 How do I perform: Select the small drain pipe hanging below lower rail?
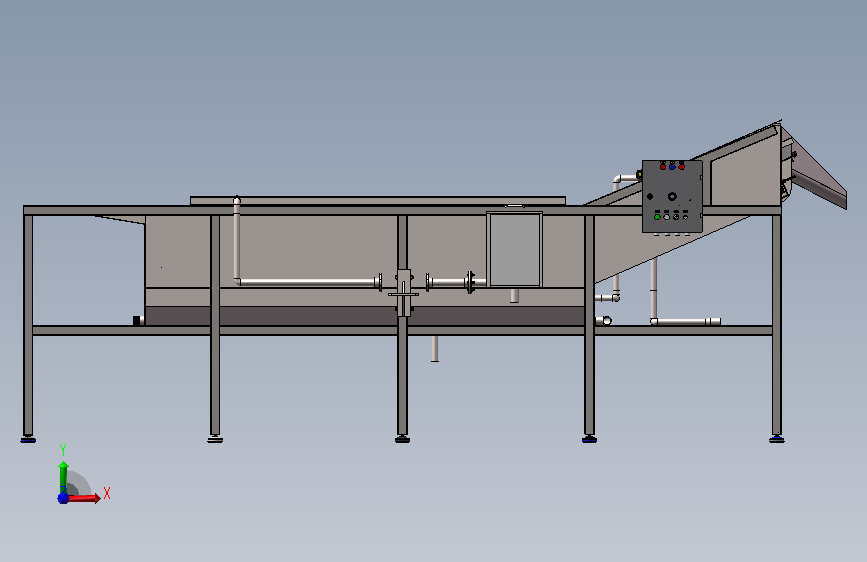(x=435, y=348)
